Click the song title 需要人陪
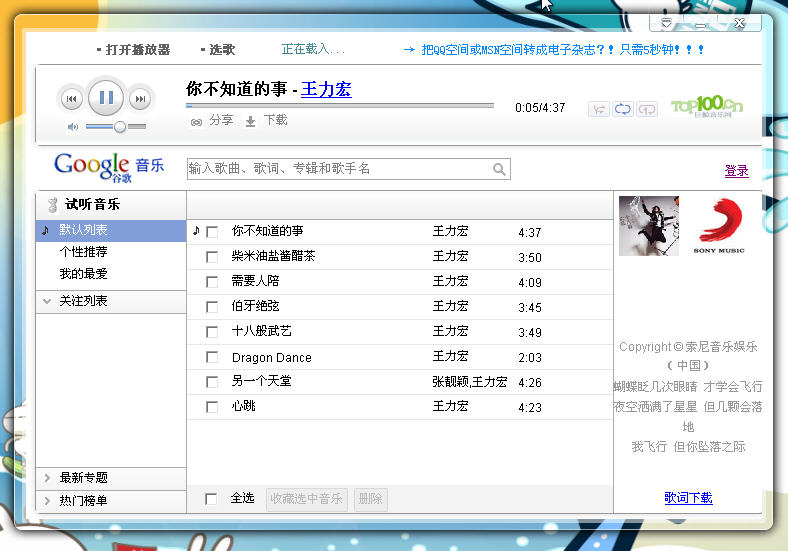The height and width of the screenshot is (551, 788). click(255, 281)
